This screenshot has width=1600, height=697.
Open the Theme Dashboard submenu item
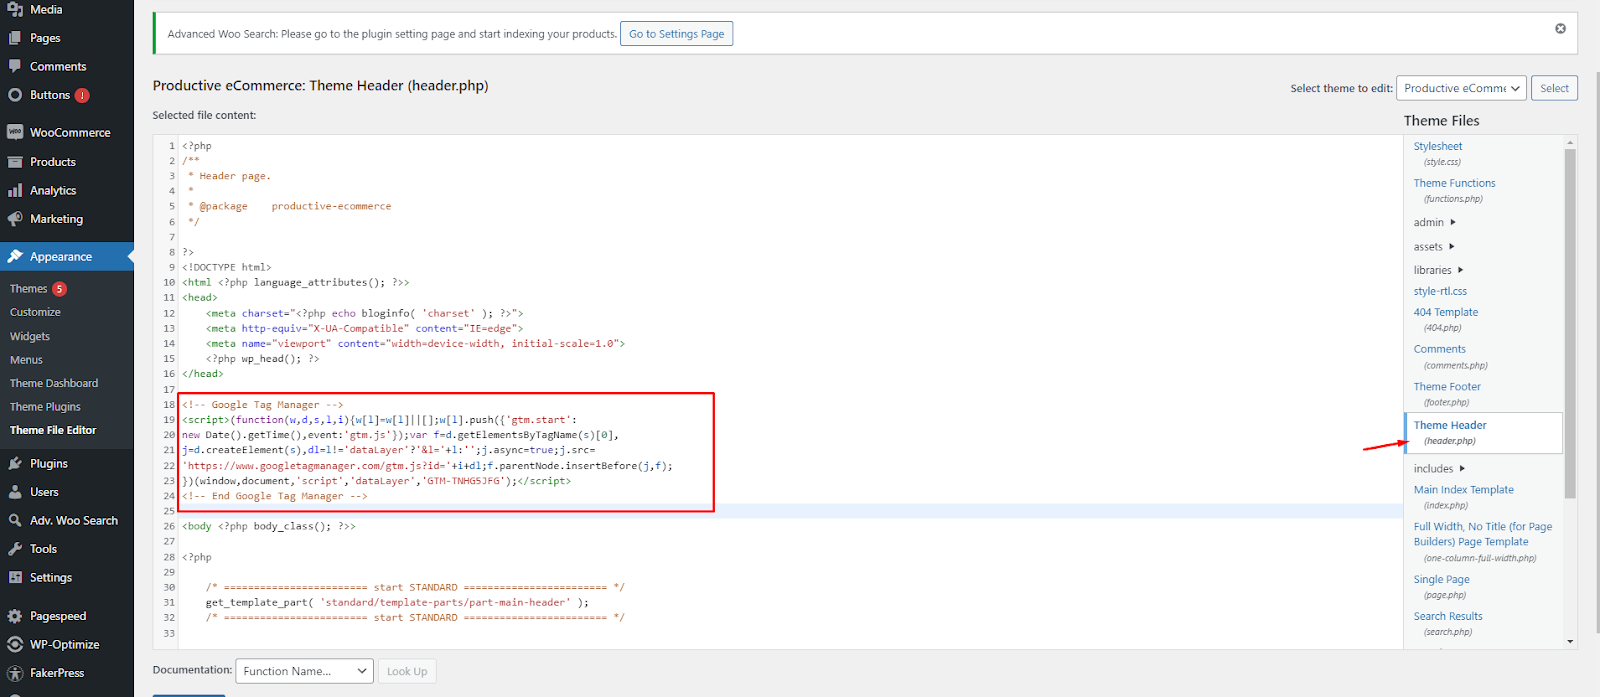[54, 383]
